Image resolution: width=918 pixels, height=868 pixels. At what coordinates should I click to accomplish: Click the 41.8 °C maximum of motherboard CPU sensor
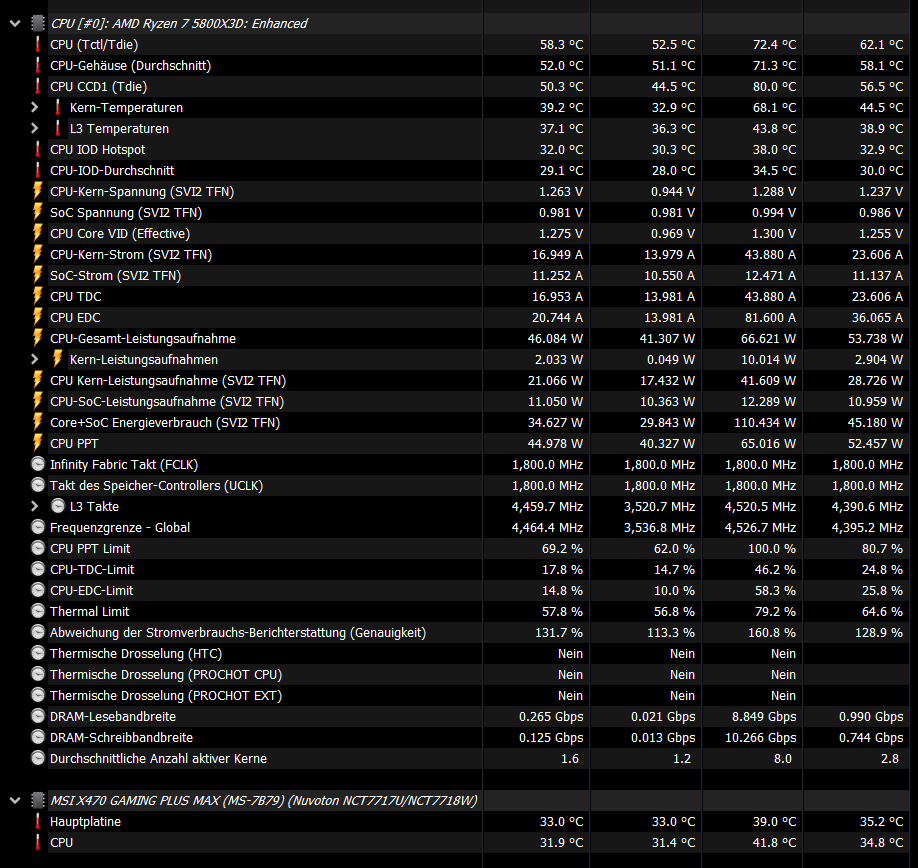coord(774,842)
